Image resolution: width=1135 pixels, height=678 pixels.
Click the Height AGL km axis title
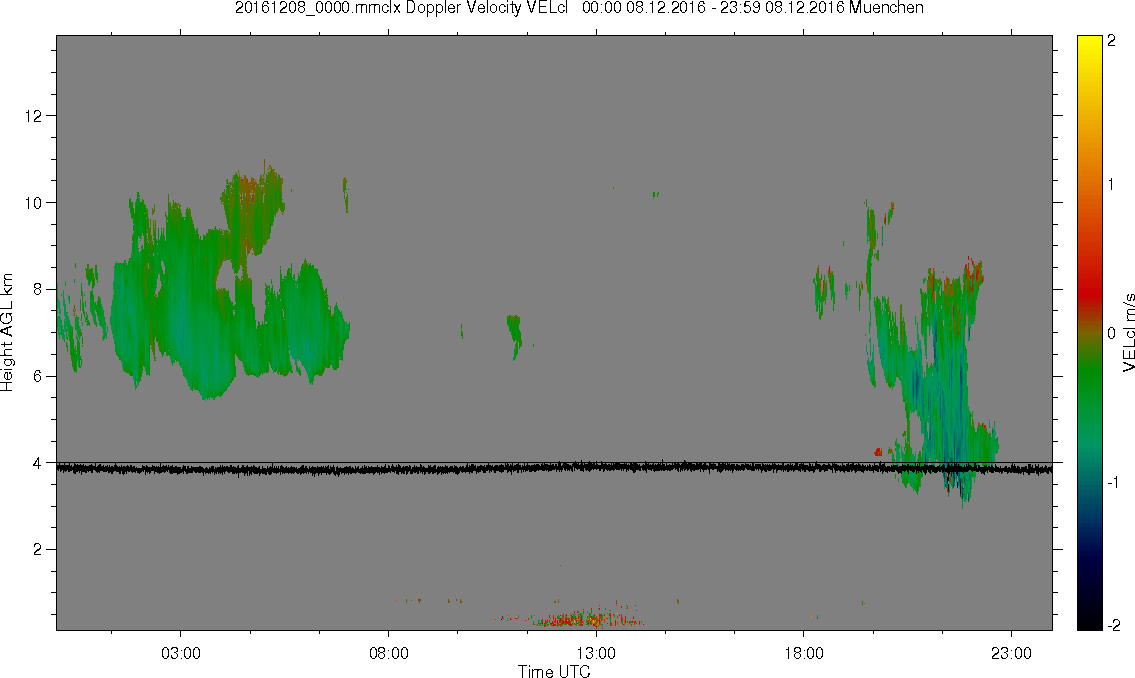coord(7,333)
